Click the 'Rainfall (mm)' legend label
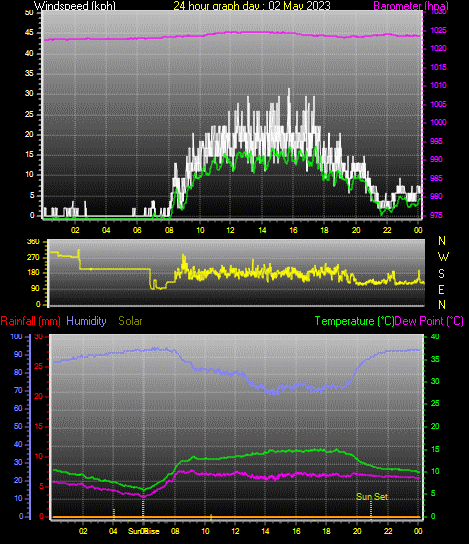 [31, 321]
